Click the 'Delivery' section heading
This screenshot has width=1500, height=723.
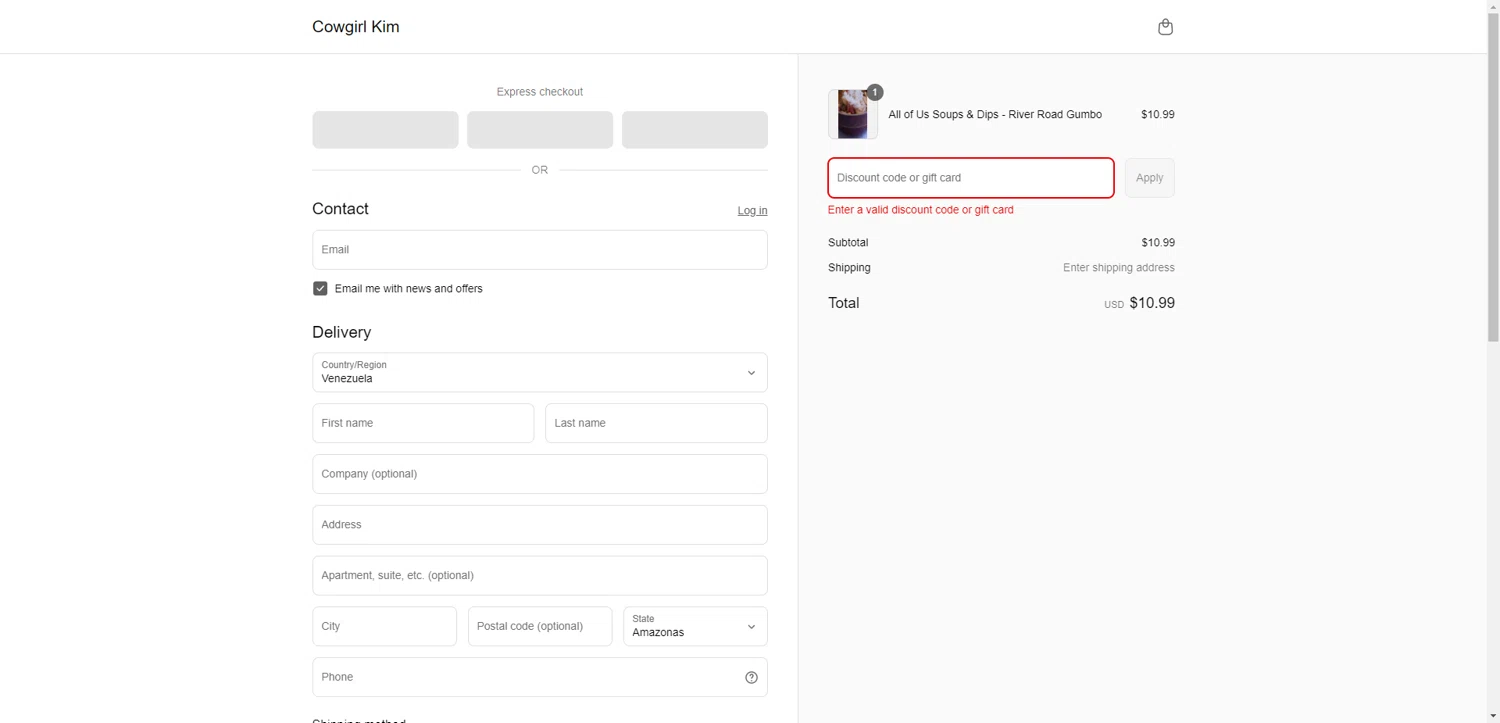coord(342,332)
